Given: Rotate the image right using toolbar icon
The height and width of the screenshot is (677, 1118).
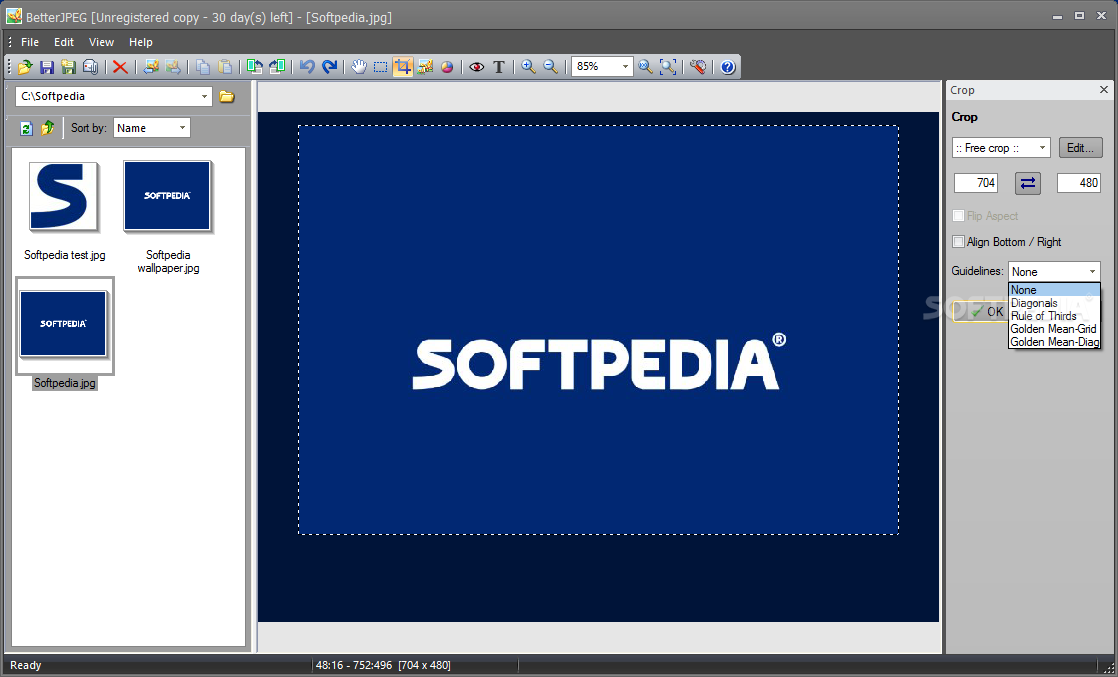Looking at the screenshot, I should pos(277,67).
